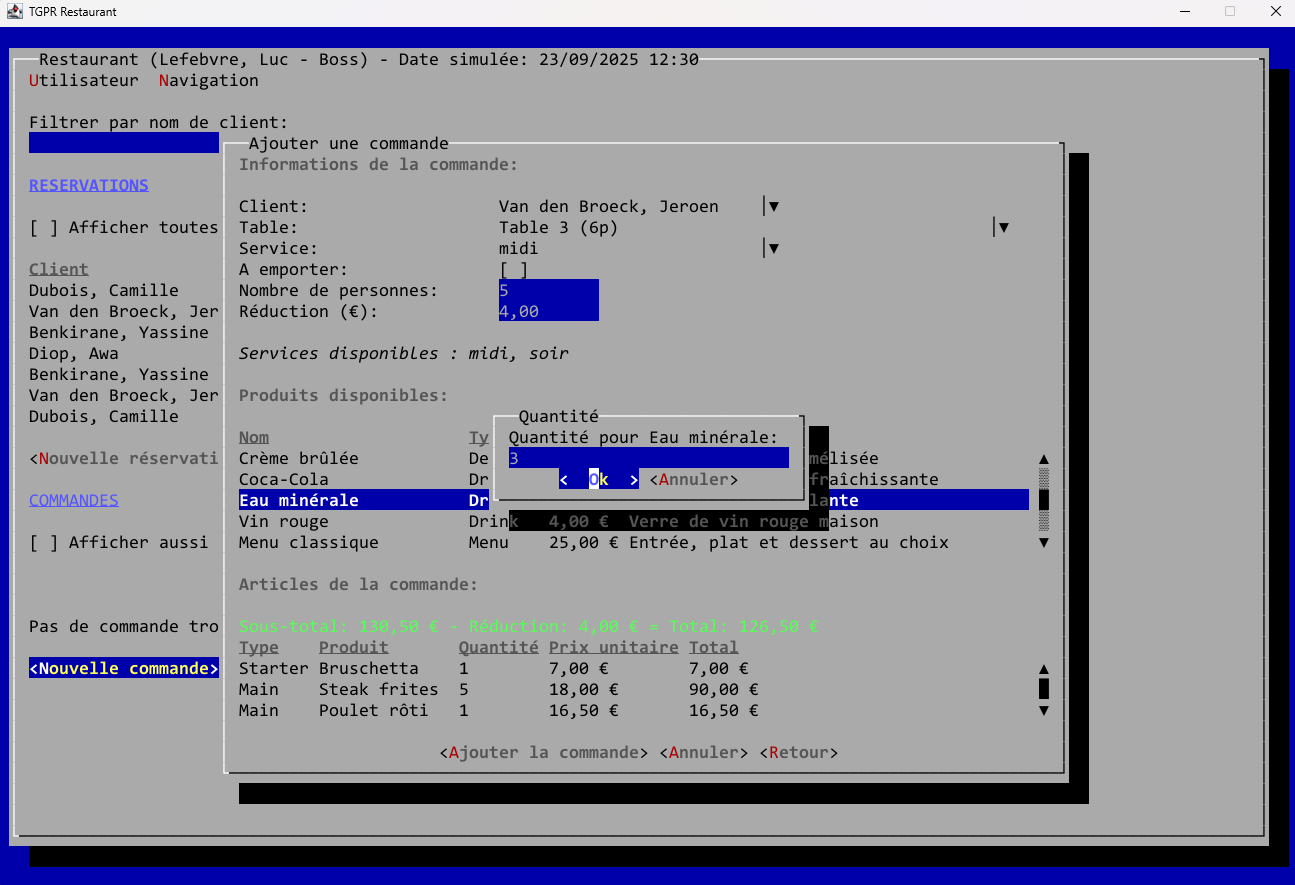The width and height of the screenshot is (1295, 885).
Task: Click the products list scroll-down arrow
Action: [x=1044, y=542]
